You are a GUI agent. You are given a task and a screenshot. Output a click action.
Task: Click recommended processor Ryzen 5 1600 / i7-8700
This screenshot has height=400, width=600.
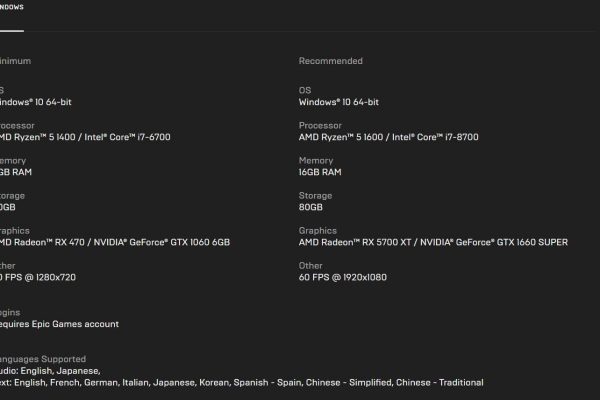click(388, 137)
